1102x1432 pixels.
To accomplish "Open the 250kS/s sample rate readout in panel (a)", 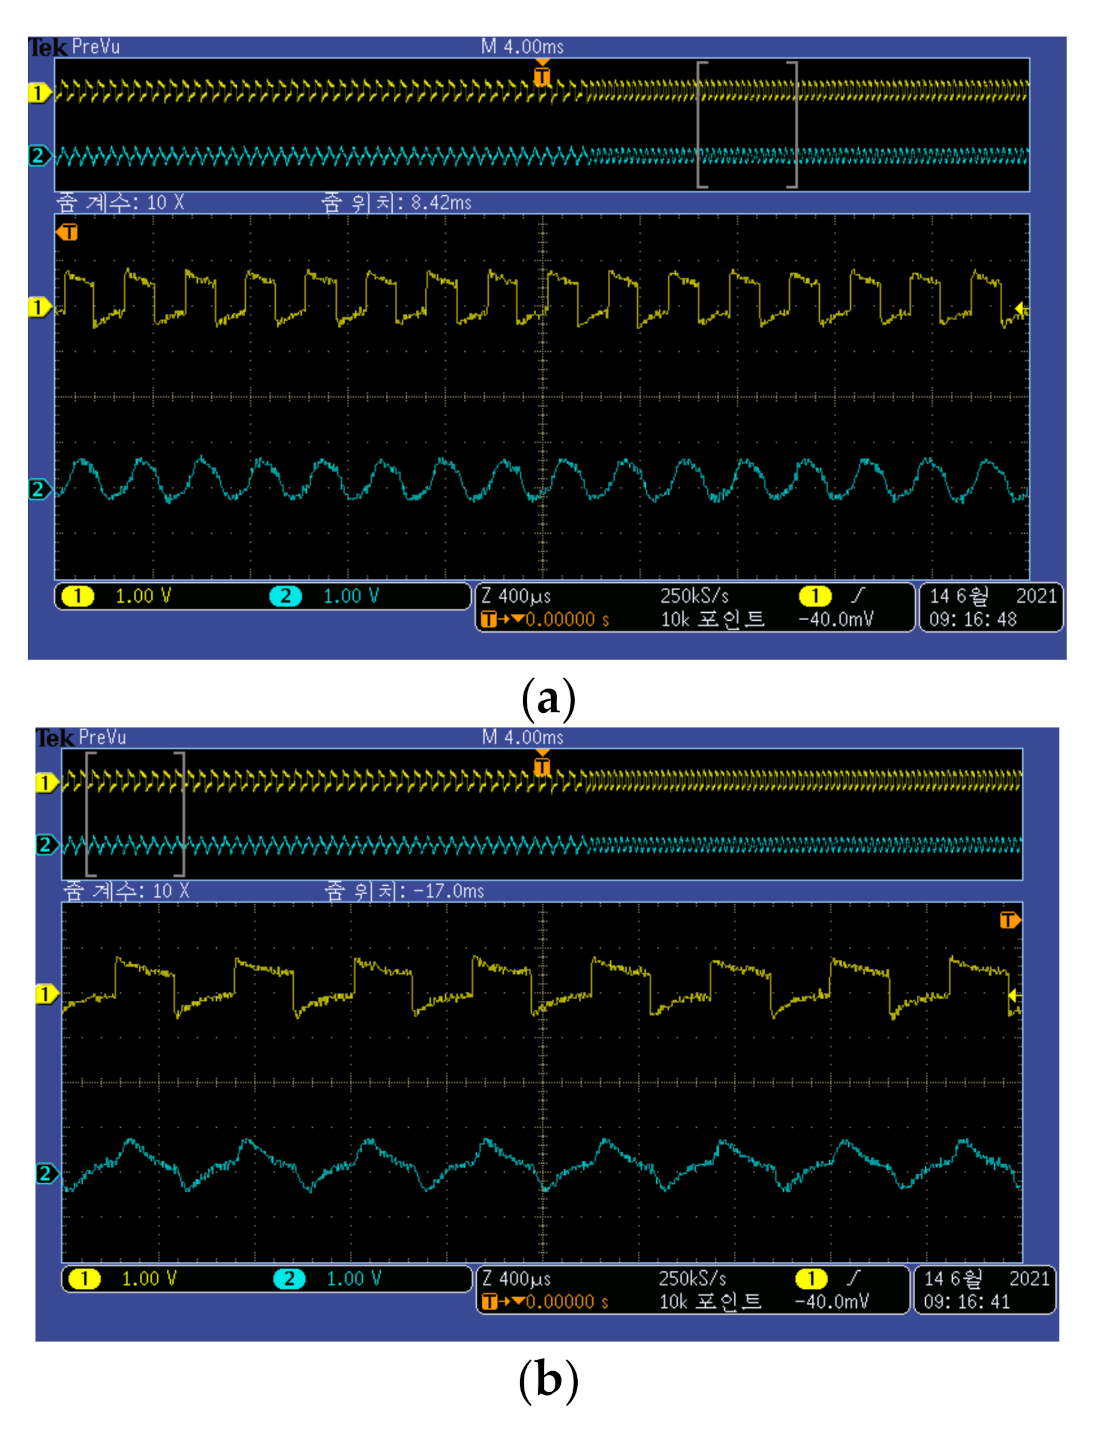I will click(694, 596).
